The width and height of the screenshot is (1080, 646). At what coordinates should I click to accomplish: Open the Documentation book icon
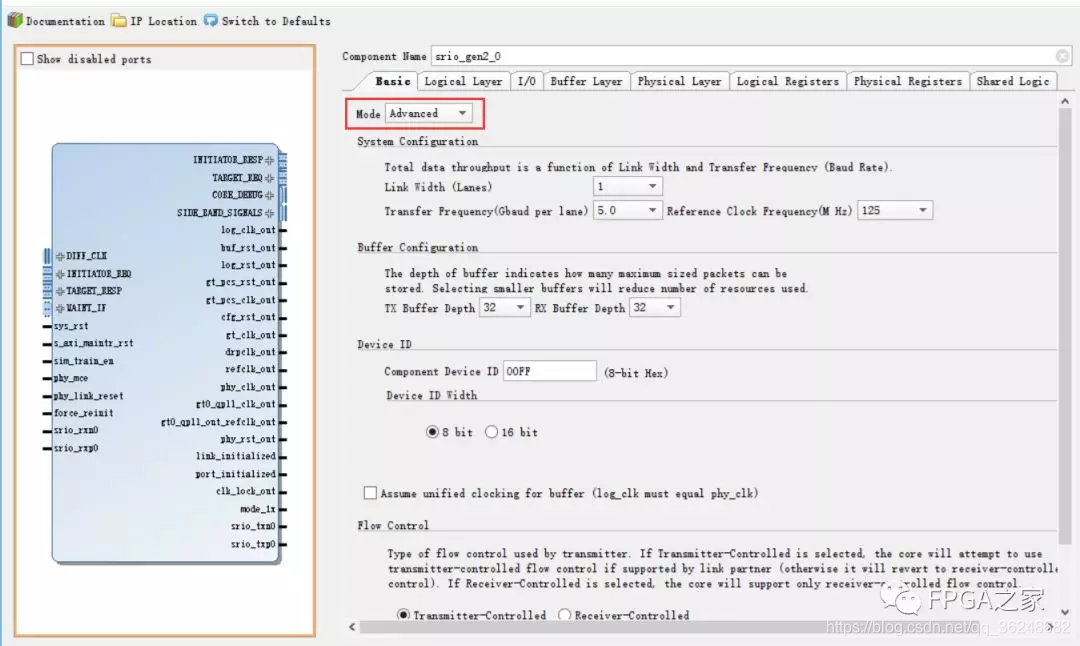point(15,20)
